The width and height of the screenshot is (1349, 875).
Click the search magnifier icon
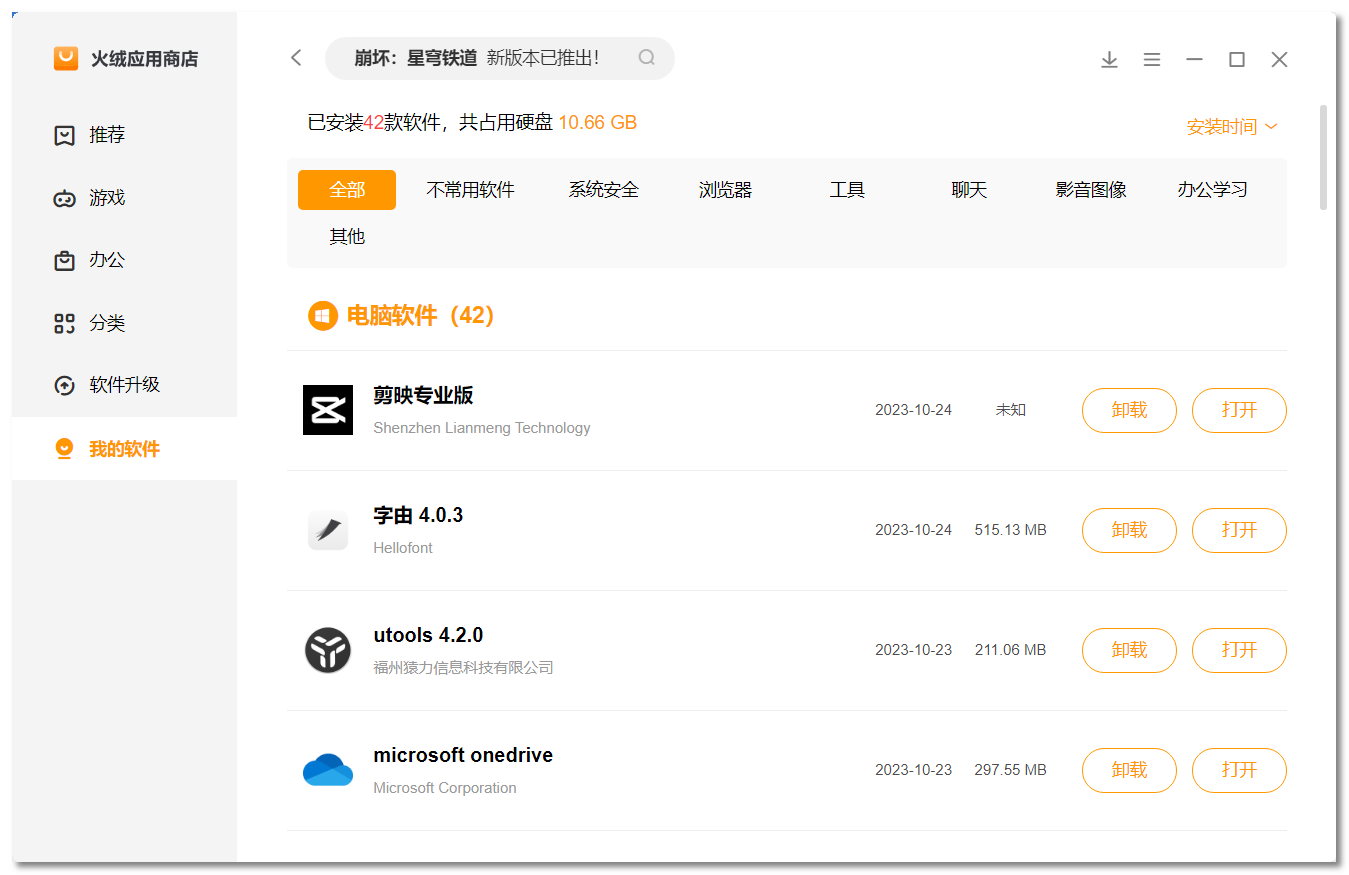click(647, 58)
